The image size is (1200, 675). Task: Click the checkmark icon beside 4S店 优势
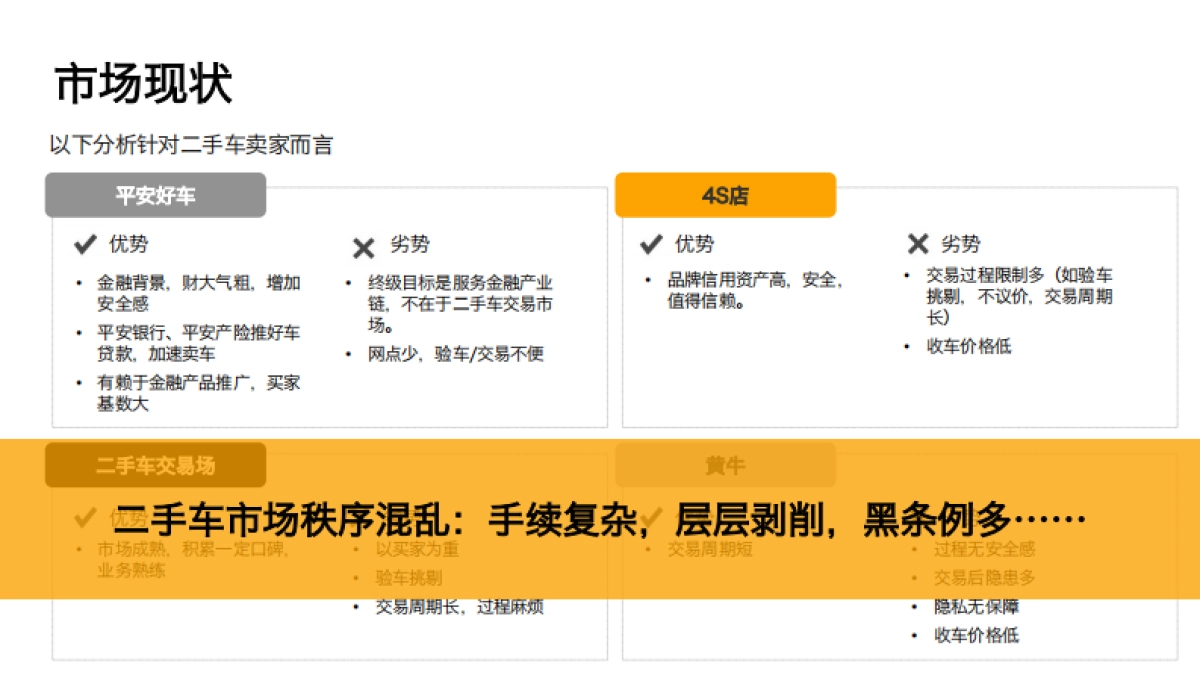coord(652,243)
